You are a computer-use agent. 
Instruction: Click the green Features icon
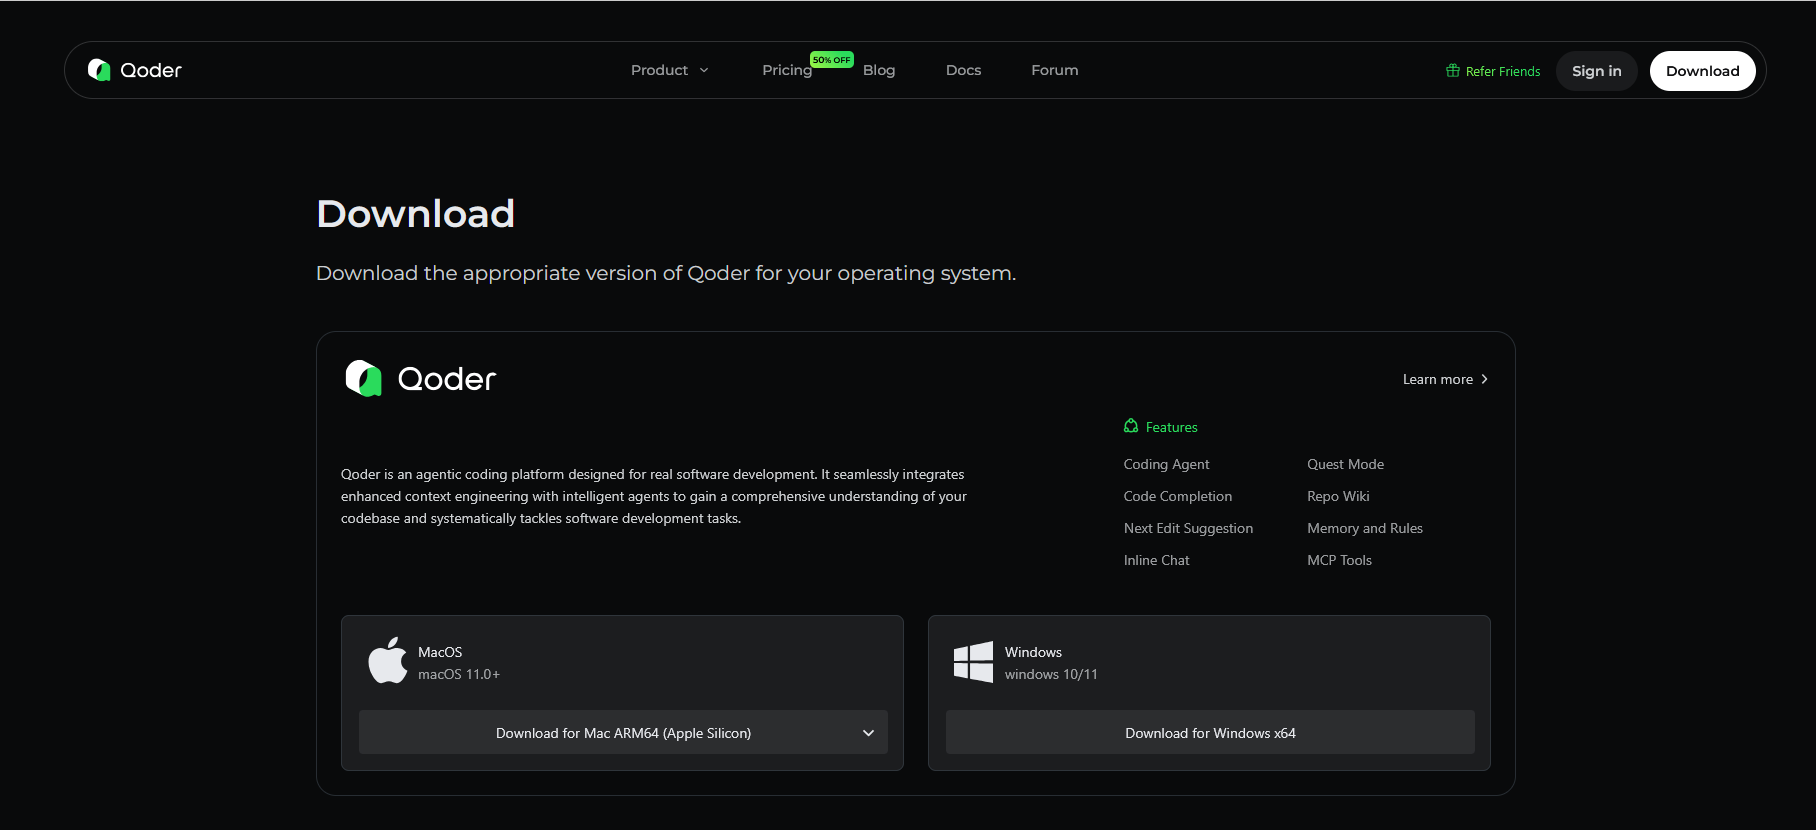pos(1131,426)
